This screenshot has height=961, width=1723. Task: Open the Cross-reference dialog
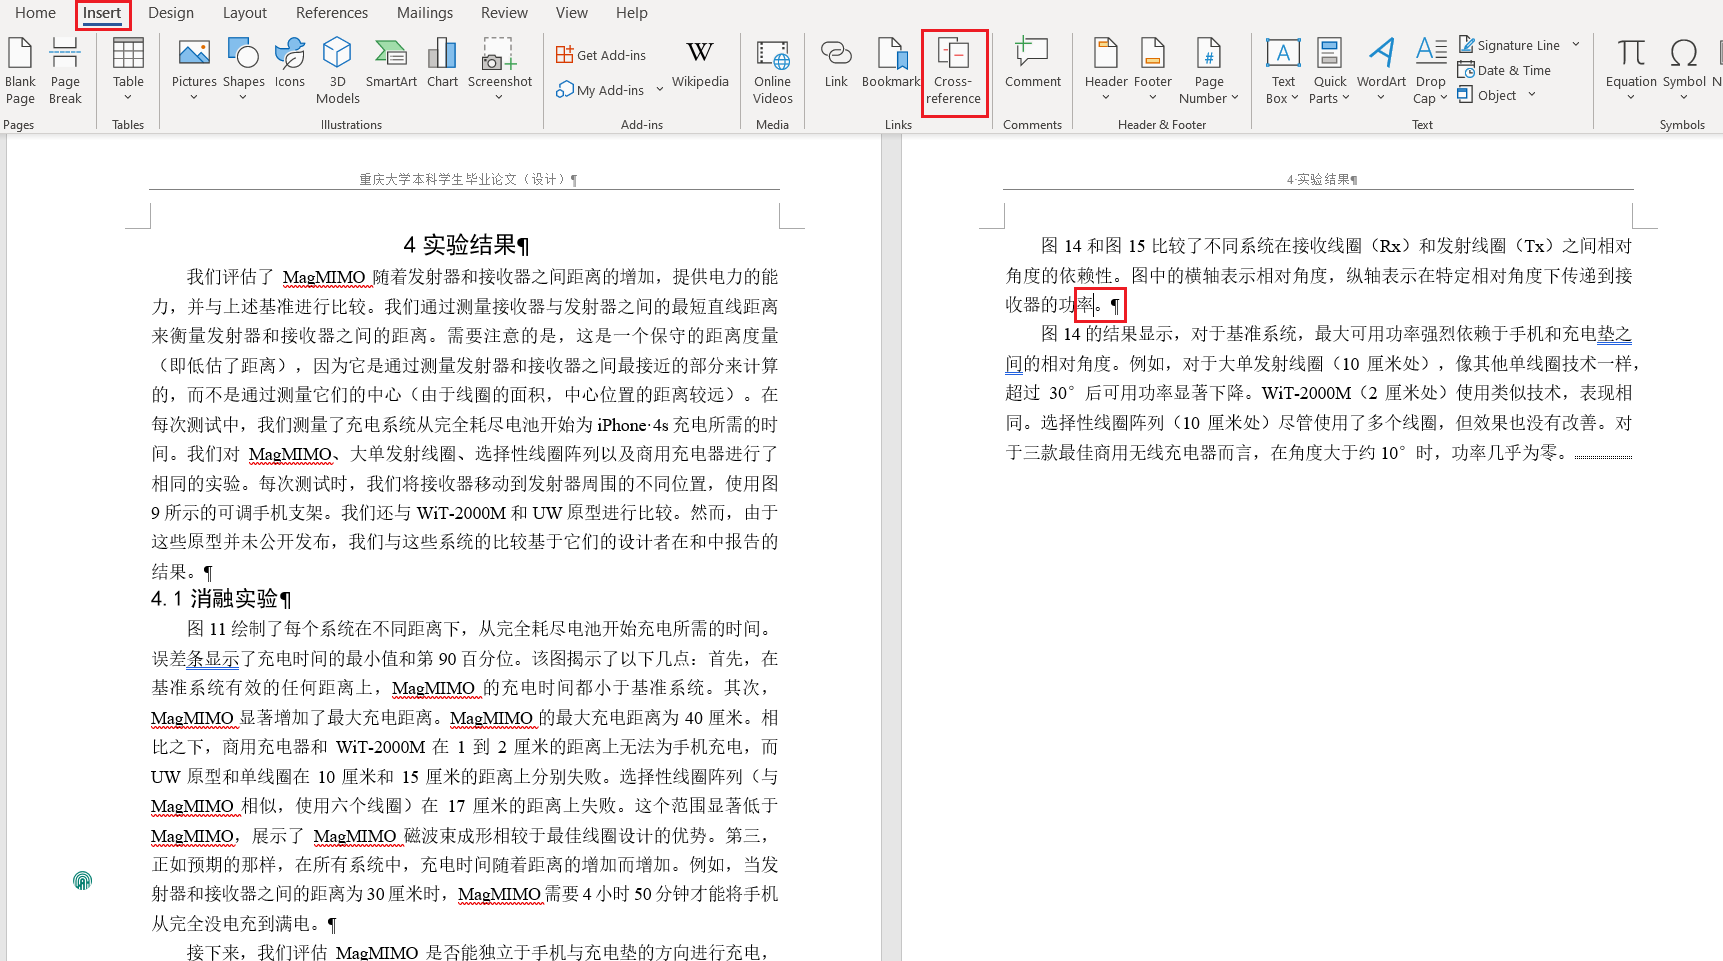(x=953, y=71)
